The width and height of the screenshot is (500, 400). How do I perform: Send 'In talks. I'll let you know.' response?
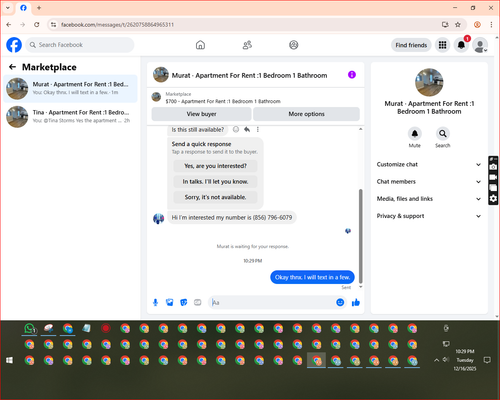215,182
